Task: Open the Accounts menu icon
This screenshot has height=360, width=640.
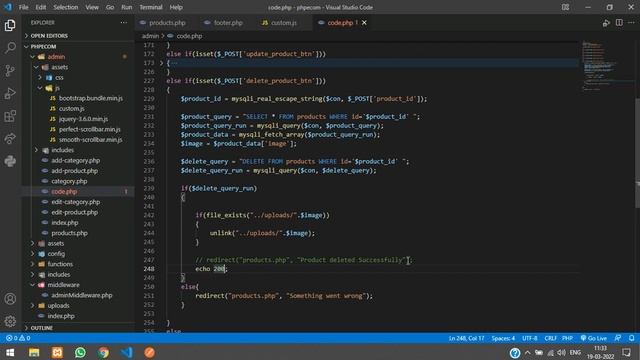Action: 10,299
